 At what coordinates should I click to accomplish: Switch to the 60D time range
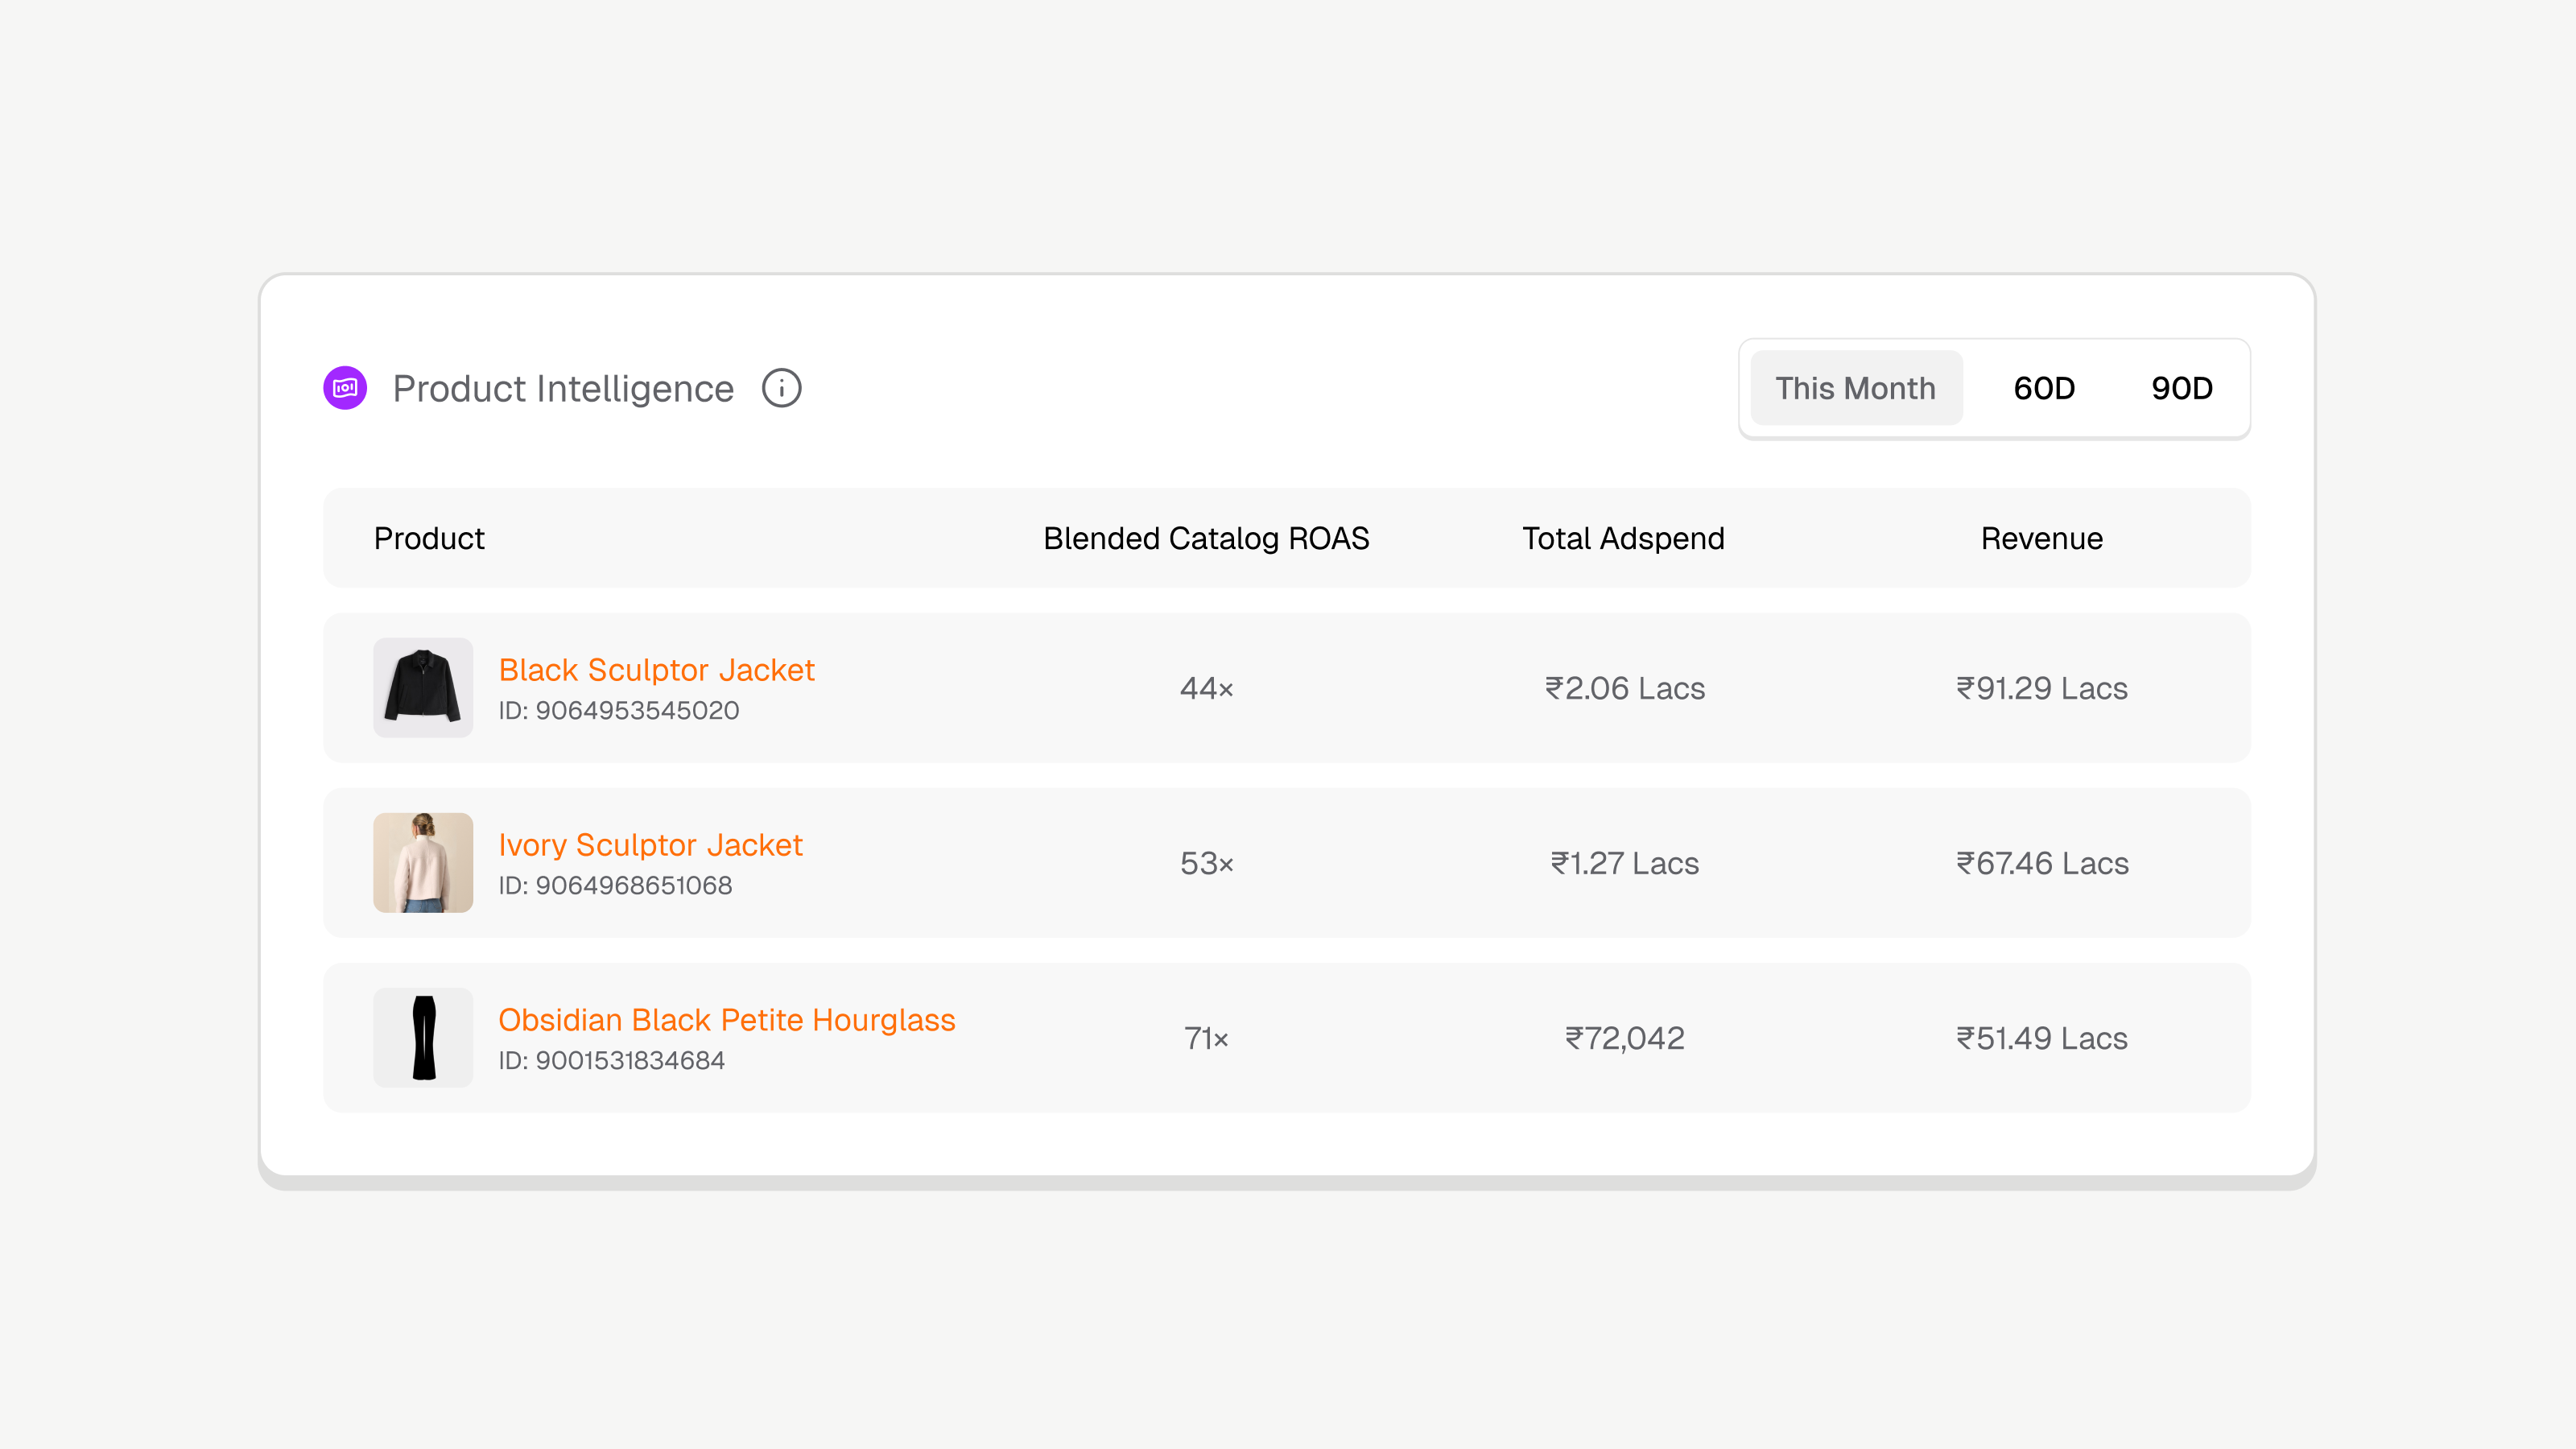(x=2044, y=388)
